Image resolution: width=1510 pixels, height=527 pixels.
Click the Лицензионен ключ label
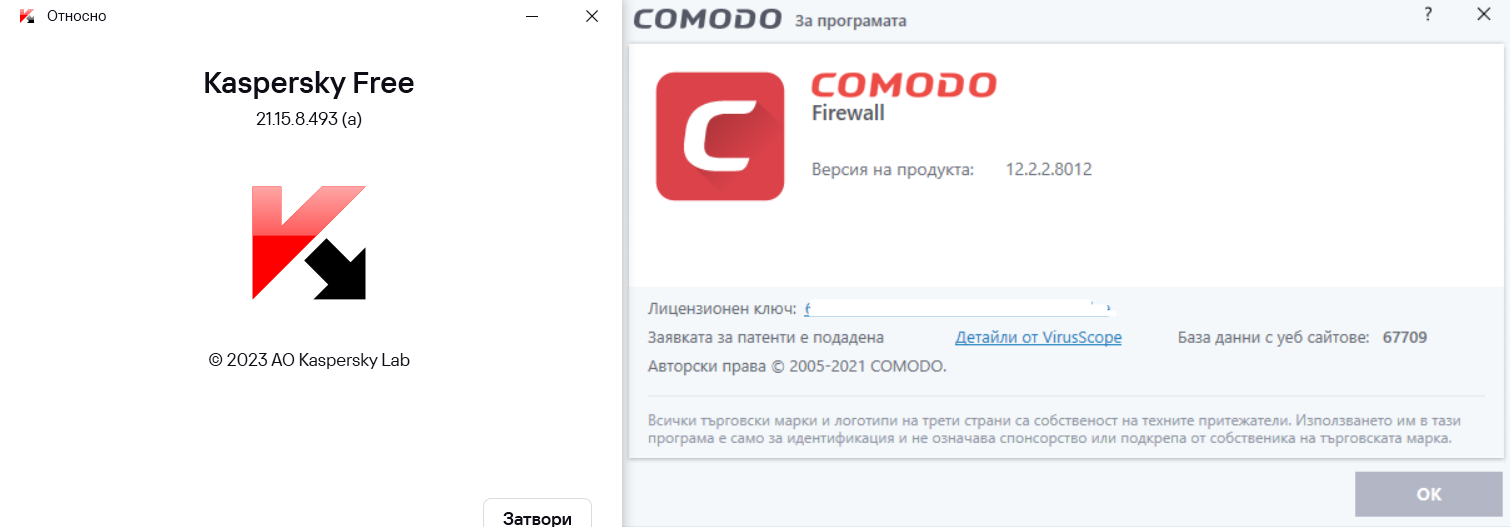(x=722, y=308)
